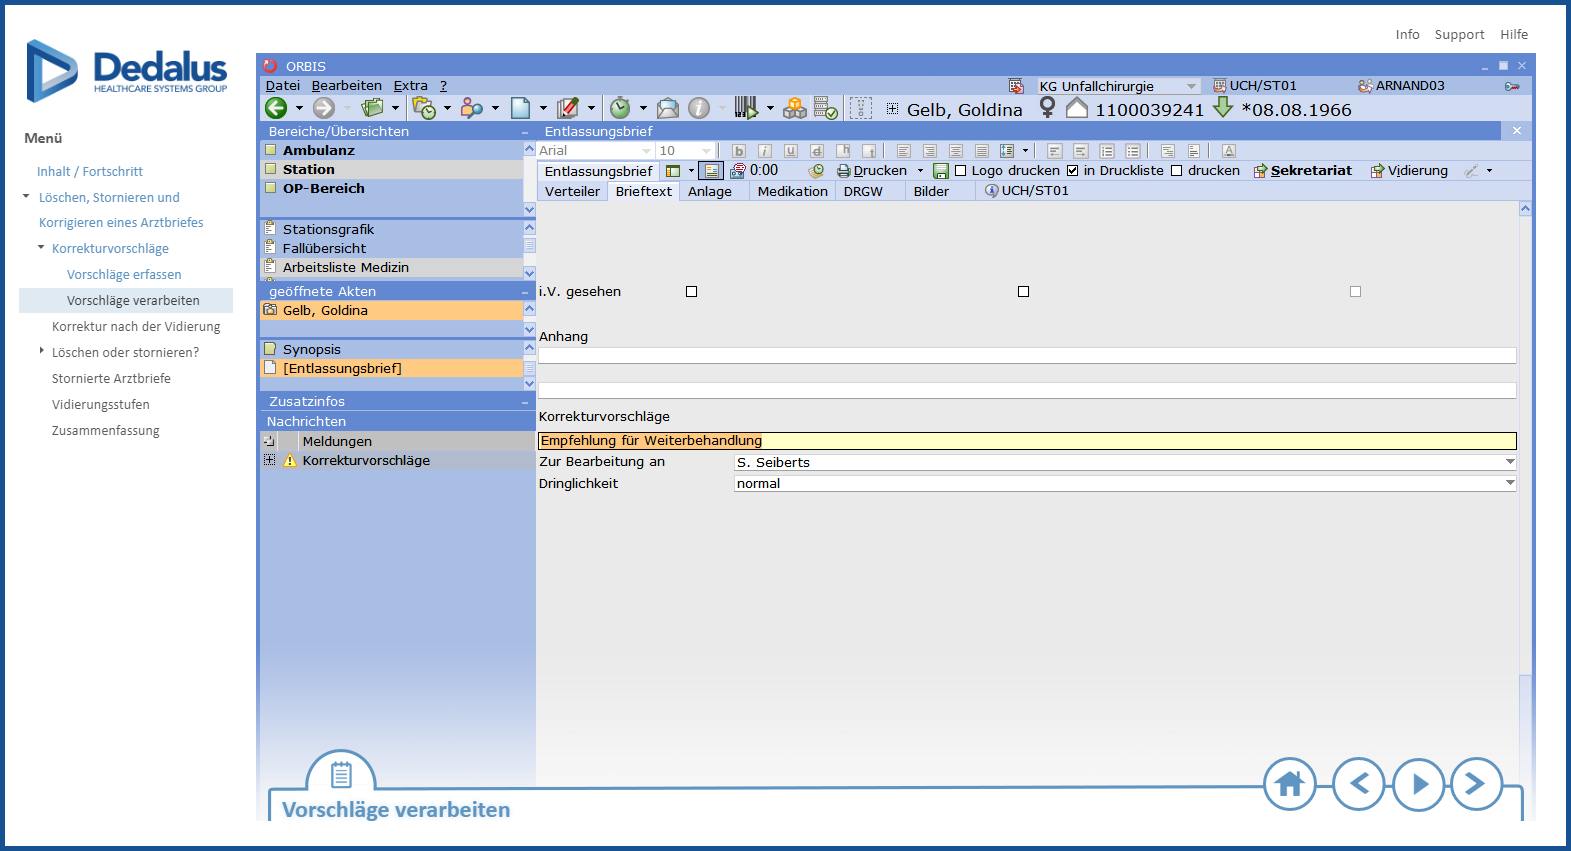The image size is (1571, 851).
Task: Click the barcode scan icon
Action: [x=745, y=108]
